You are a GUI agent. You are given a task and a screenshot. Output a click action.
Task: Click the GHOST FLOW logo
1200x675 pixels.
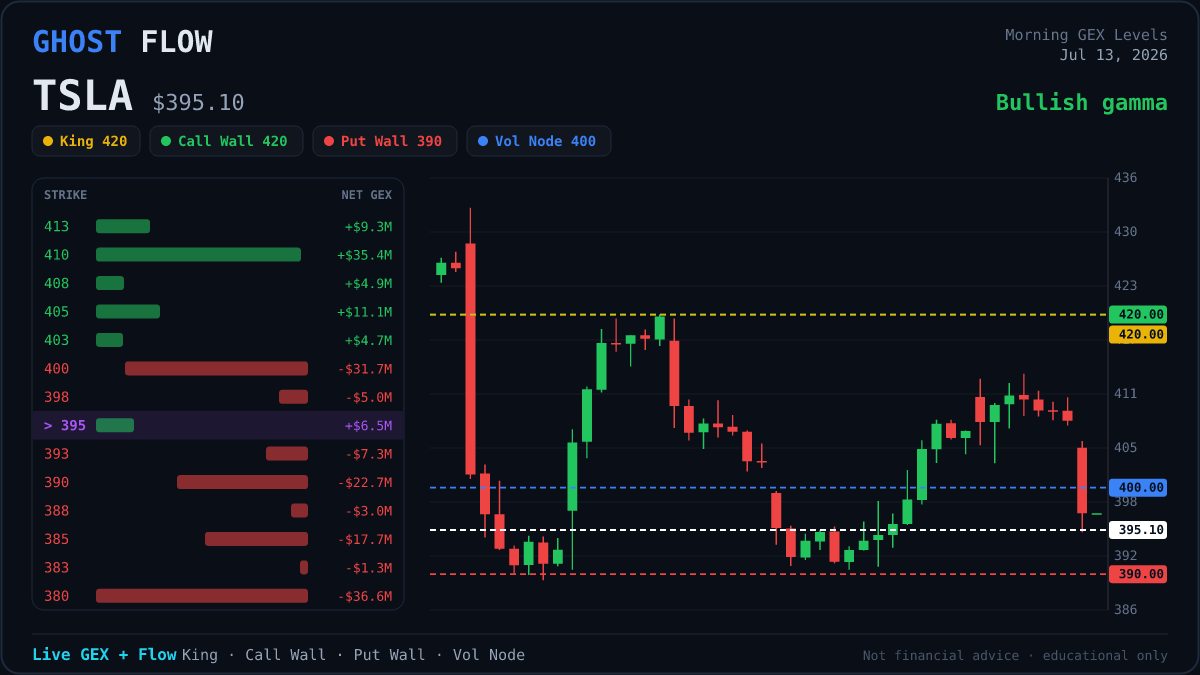pyautogui.click(x=122, y=42)
